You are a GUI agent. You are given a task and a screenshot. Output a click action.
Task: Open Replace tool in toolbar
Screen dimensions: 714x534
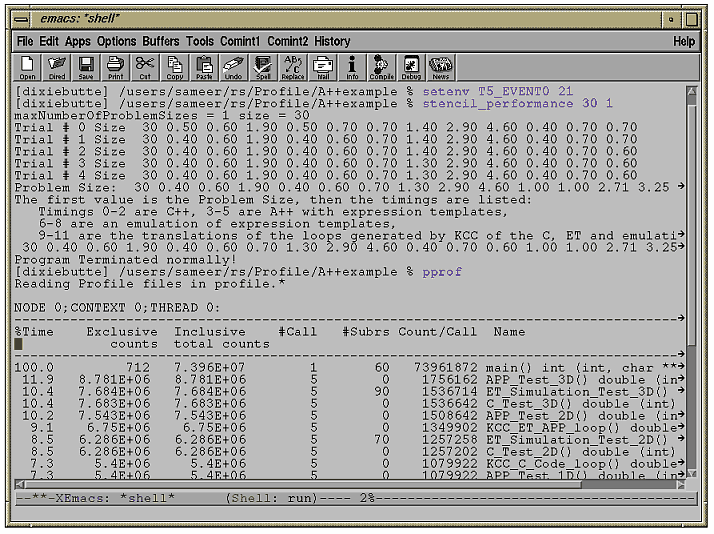(292, 67)
